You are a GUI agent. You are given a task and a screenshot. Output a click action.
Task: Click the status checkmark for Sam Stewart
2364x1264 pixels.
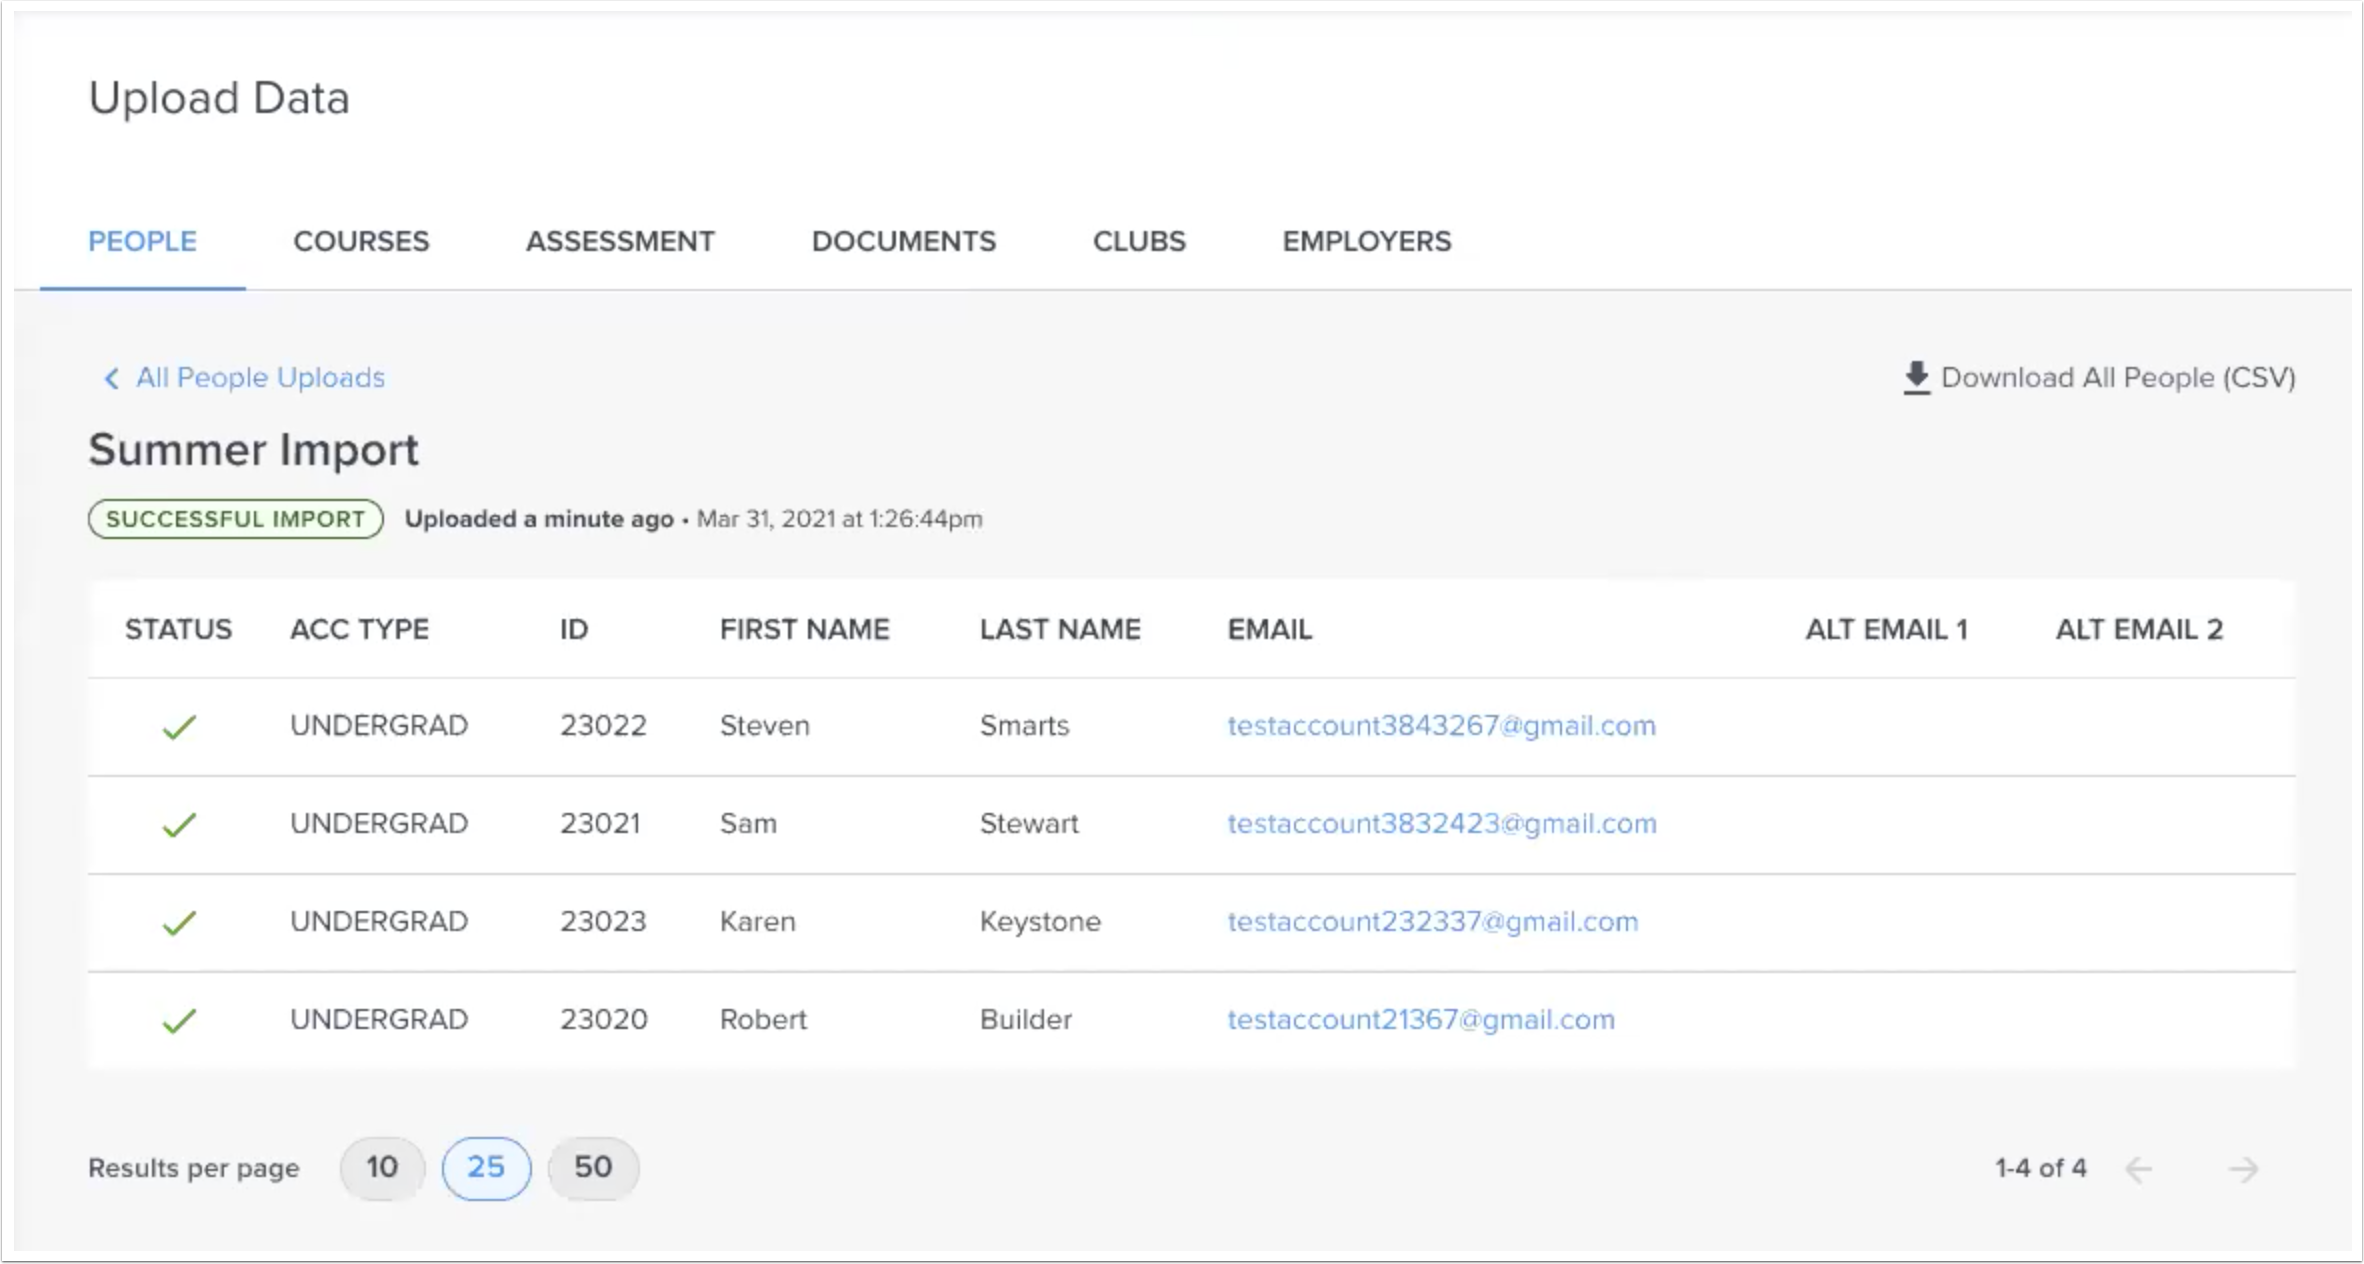click(179, 824)
